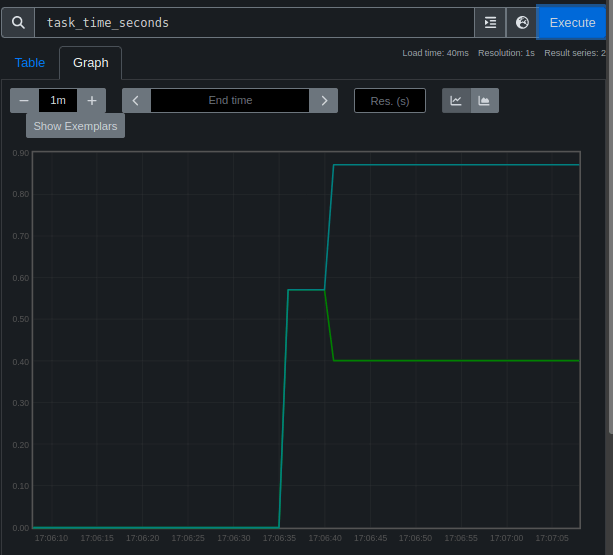The height and width of the screenshot is (555, 613).
Task: Move end time back with left chevron
Action: pos(136,100)
